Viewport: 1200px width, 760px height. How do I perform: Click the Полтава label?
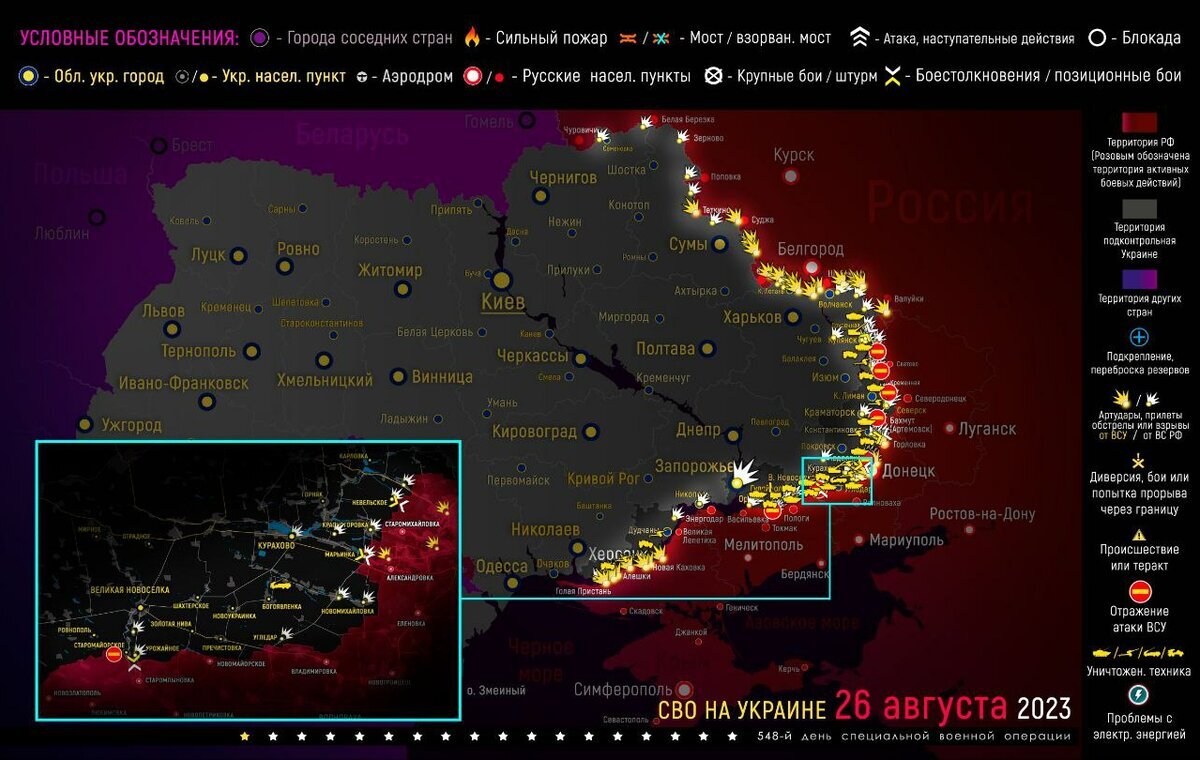click(665, 349)
